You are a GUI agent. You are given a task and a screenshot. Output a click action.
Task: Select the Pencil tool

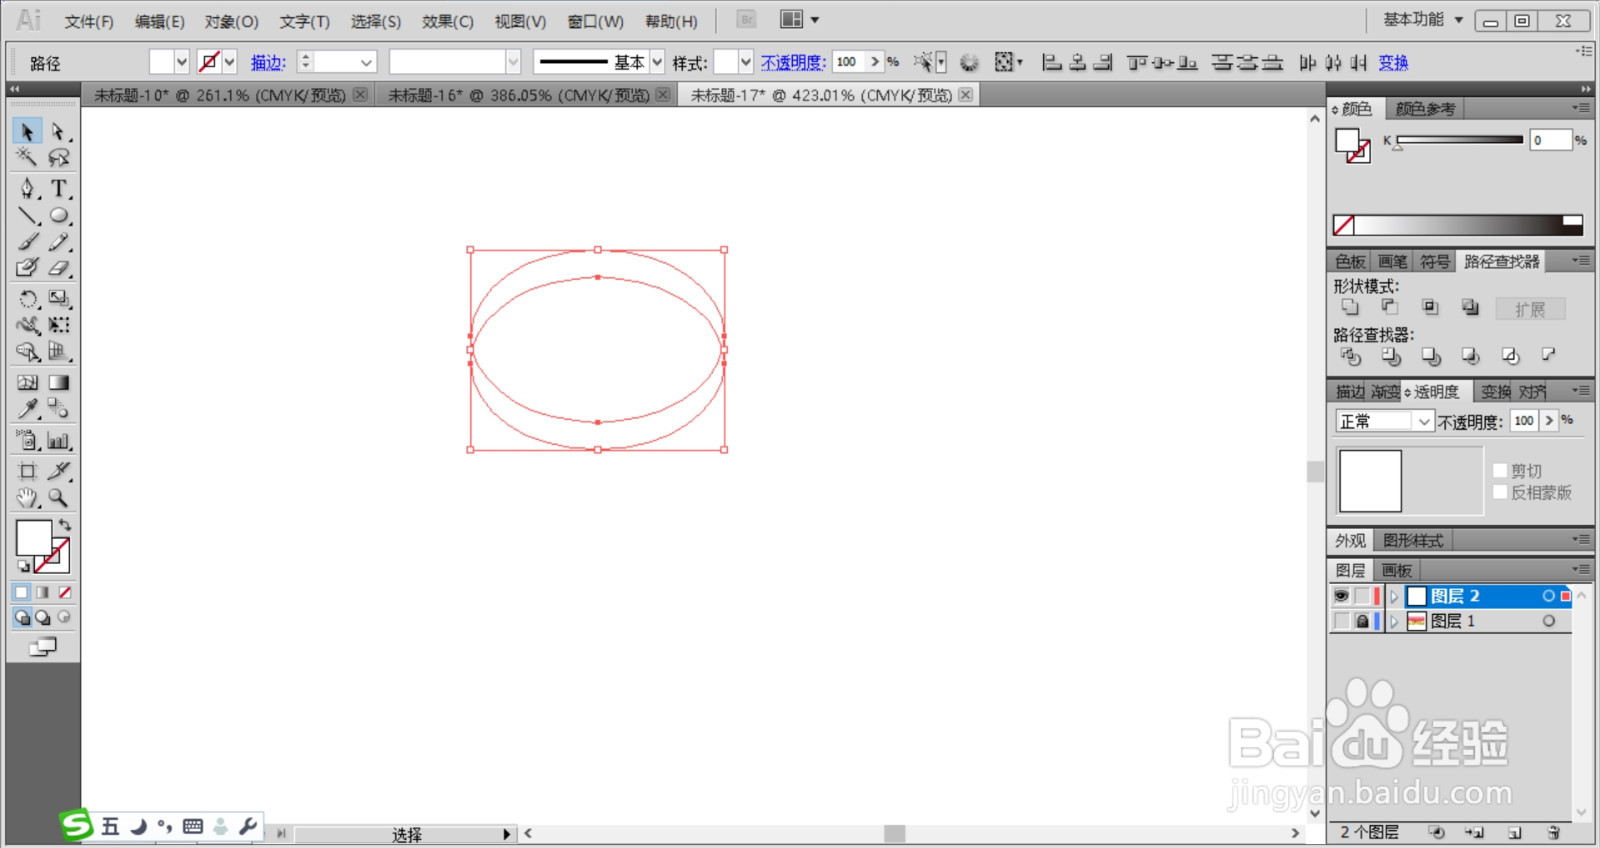tap(59, 241)
